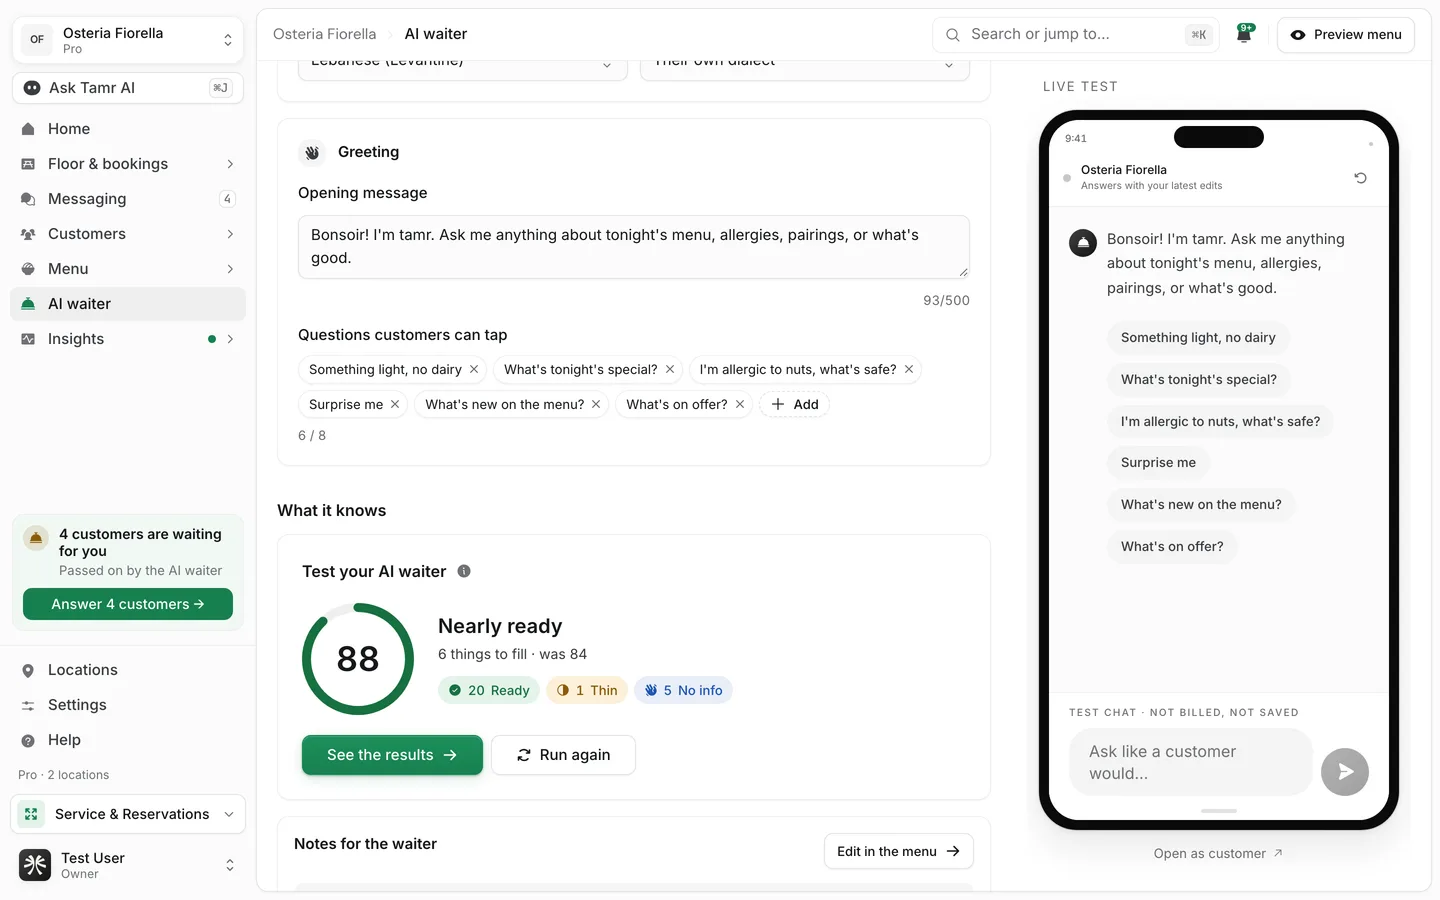Reset the live test chat

click(1360, 178)
